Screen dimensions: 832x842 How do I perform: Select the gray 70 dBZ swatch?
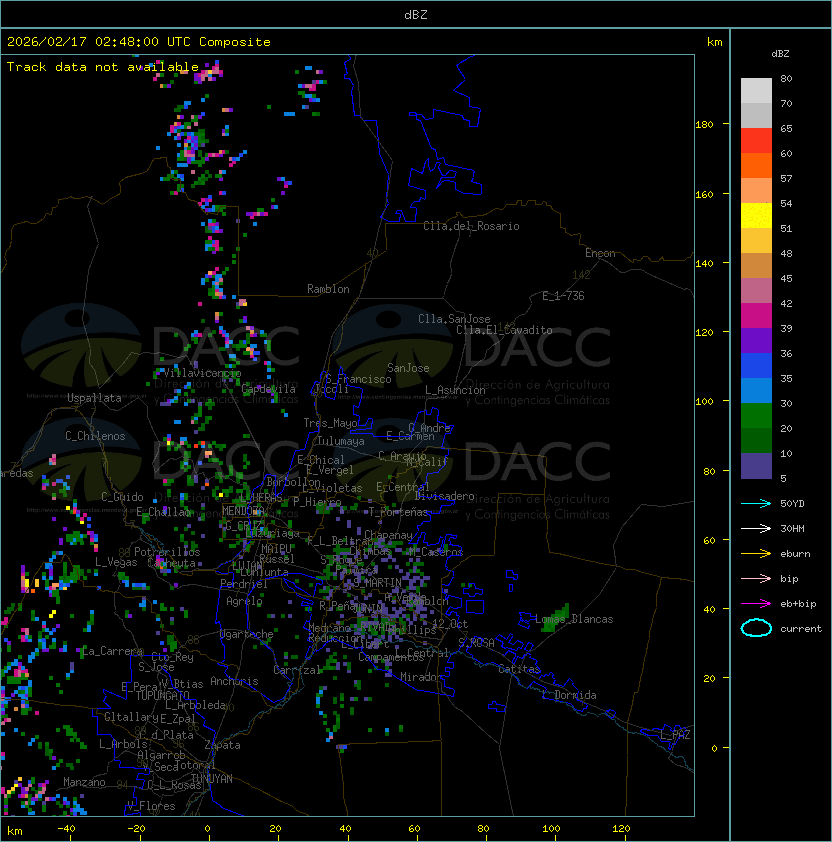(x=756, y=115)
